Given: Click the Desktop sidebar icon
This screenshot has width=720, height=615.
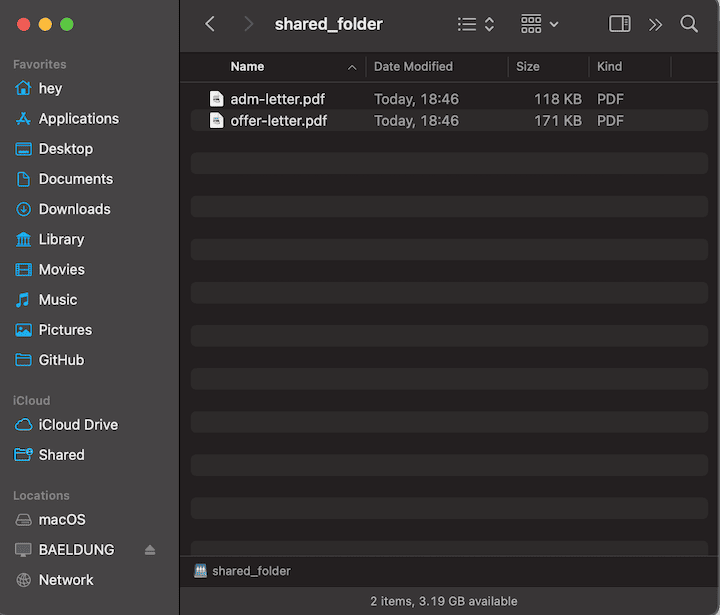Looking at the screenshot, I should (x=23, y=149).
